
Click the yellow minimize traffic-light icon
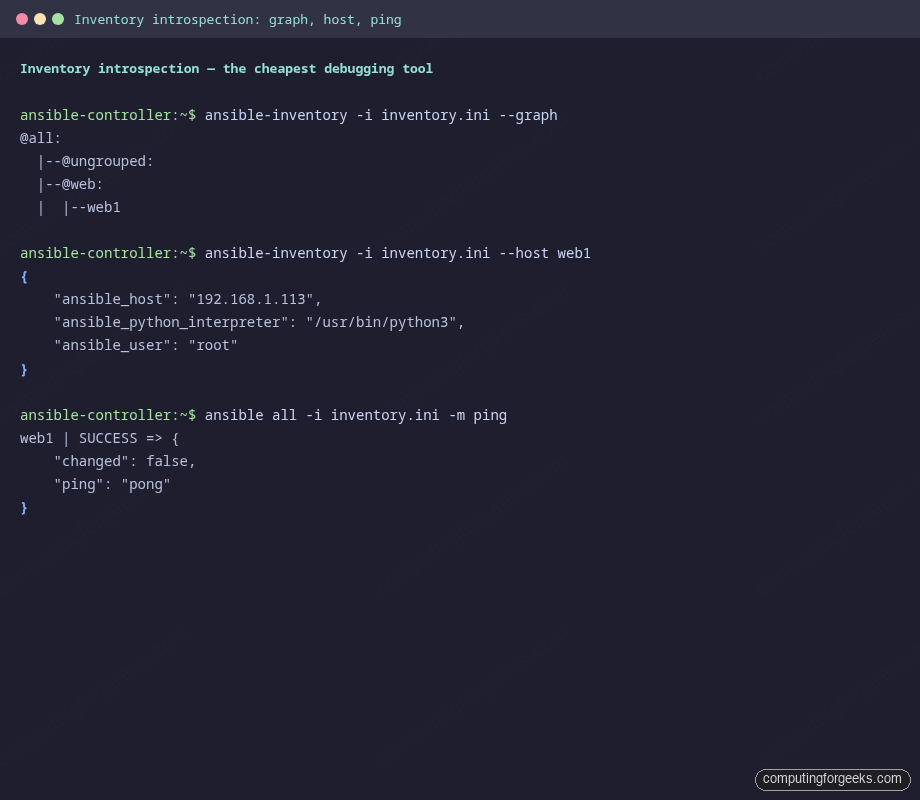pyautogui.click(x=40, y=18)
